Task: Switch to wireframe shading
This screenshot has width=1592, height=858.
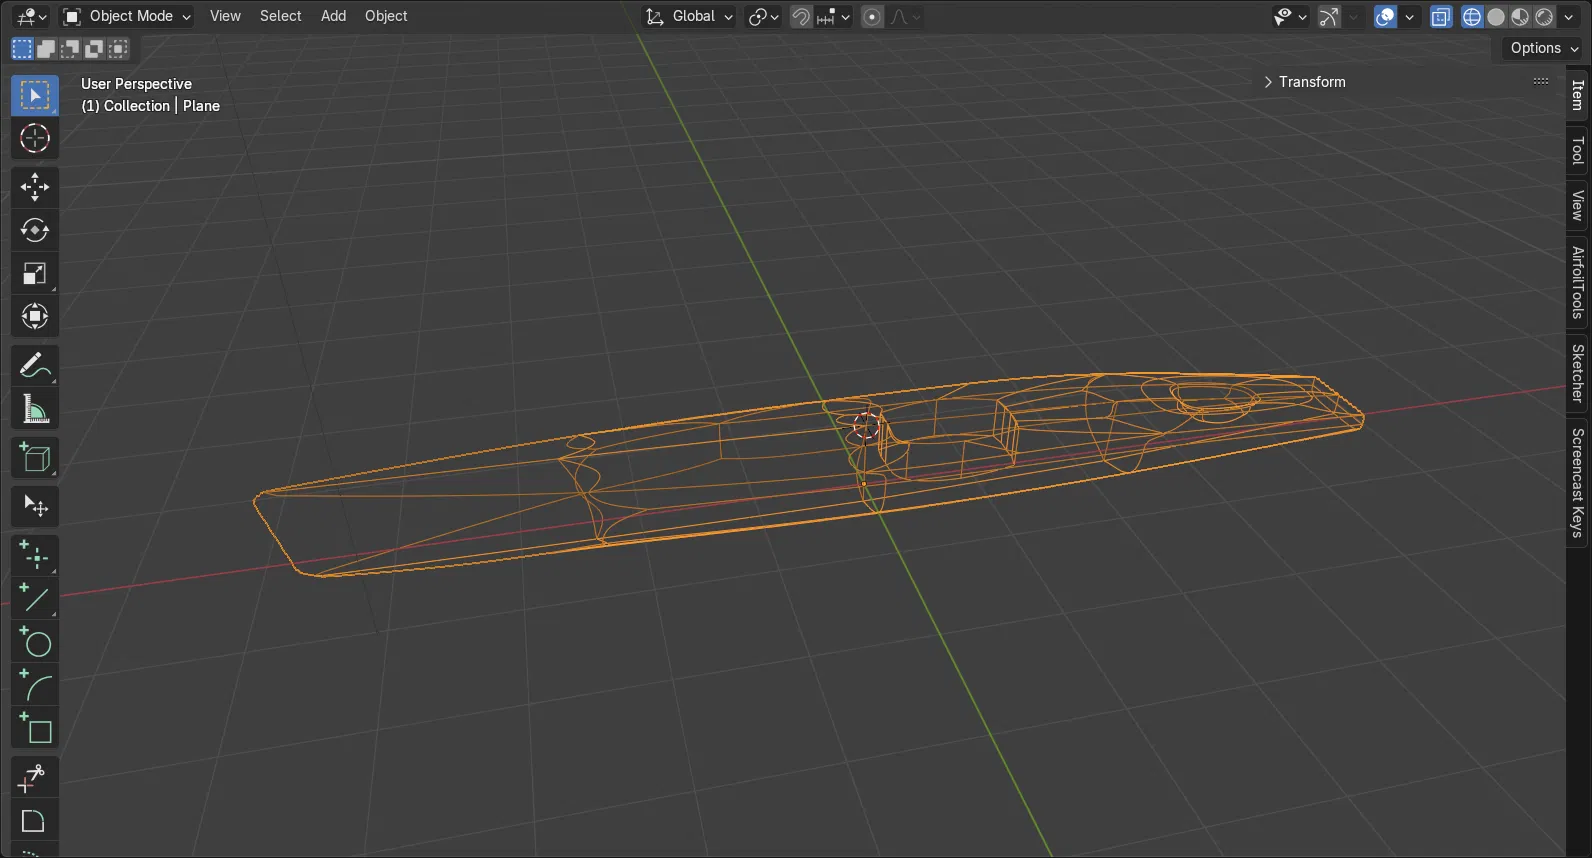Action: [x=1472, y=16]
